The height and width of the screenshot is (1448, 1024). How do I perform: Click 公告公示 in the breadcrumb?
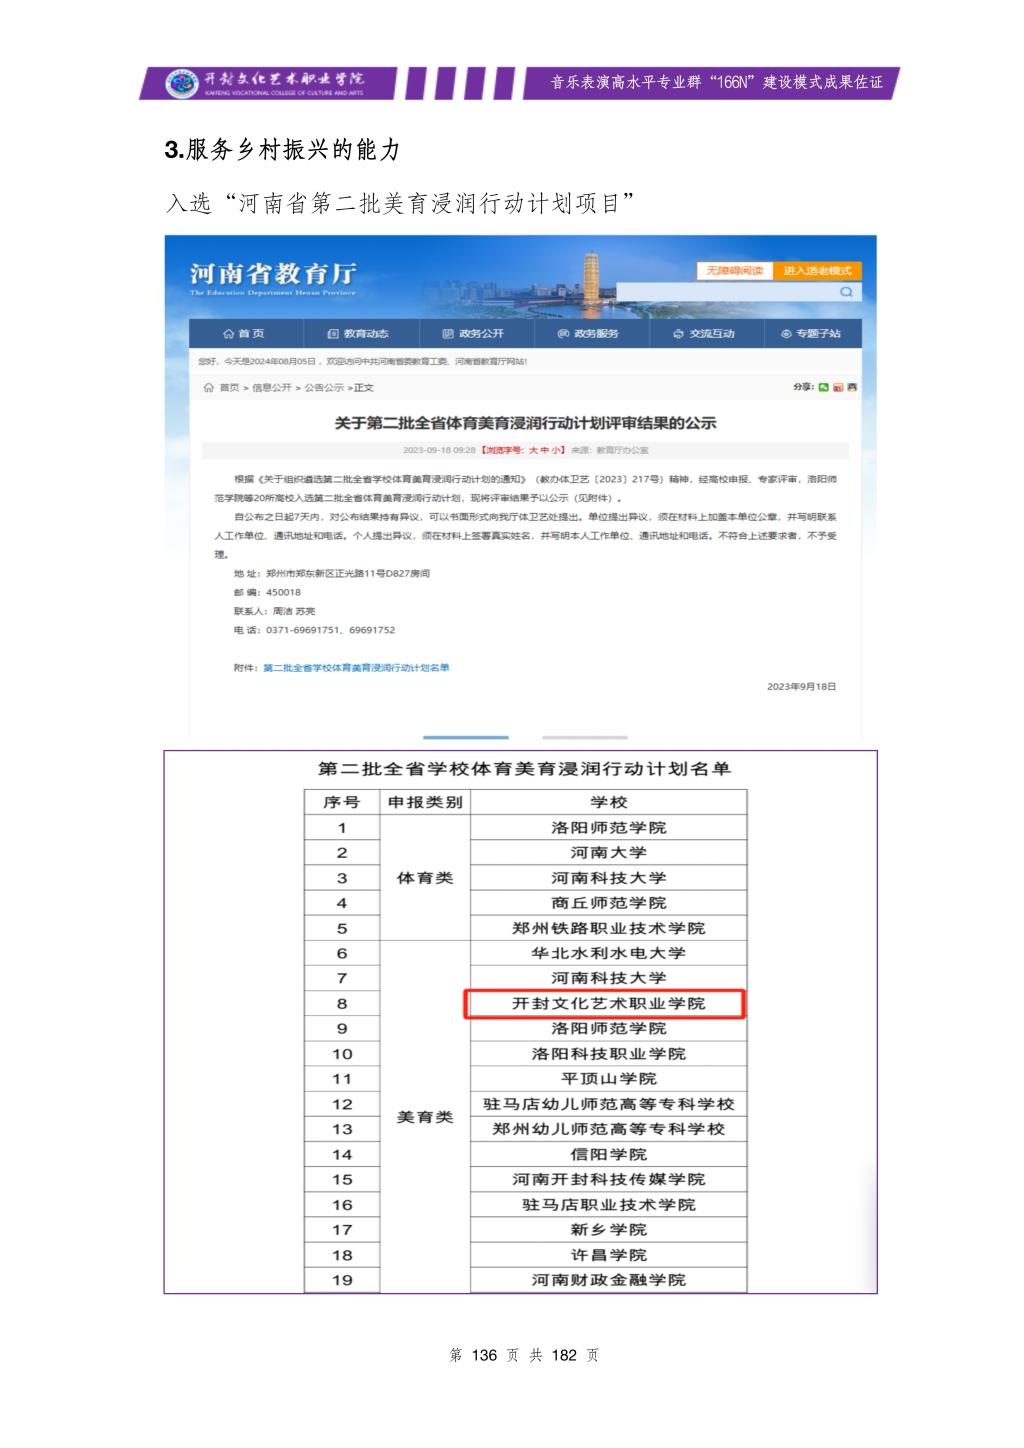coord(324,387)
